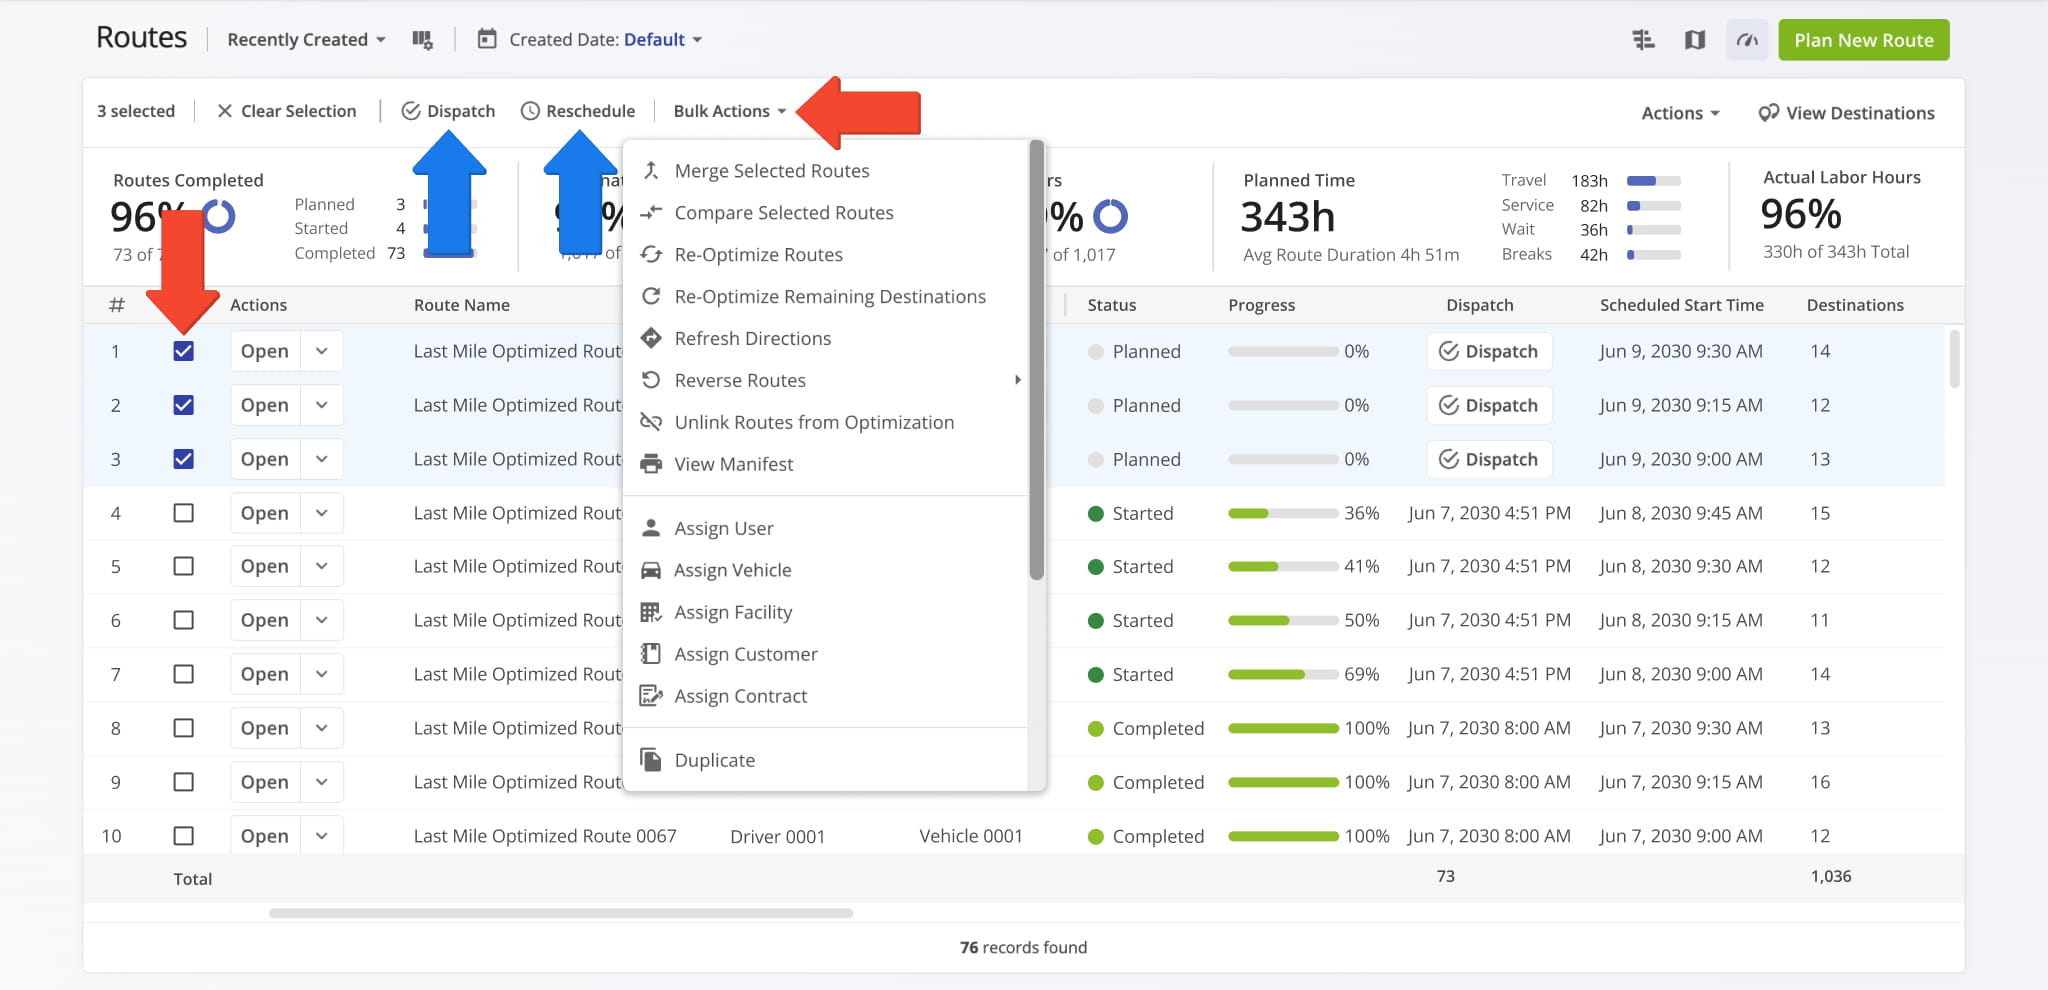Click the calendar icon beside Created Date

point(487,40)
